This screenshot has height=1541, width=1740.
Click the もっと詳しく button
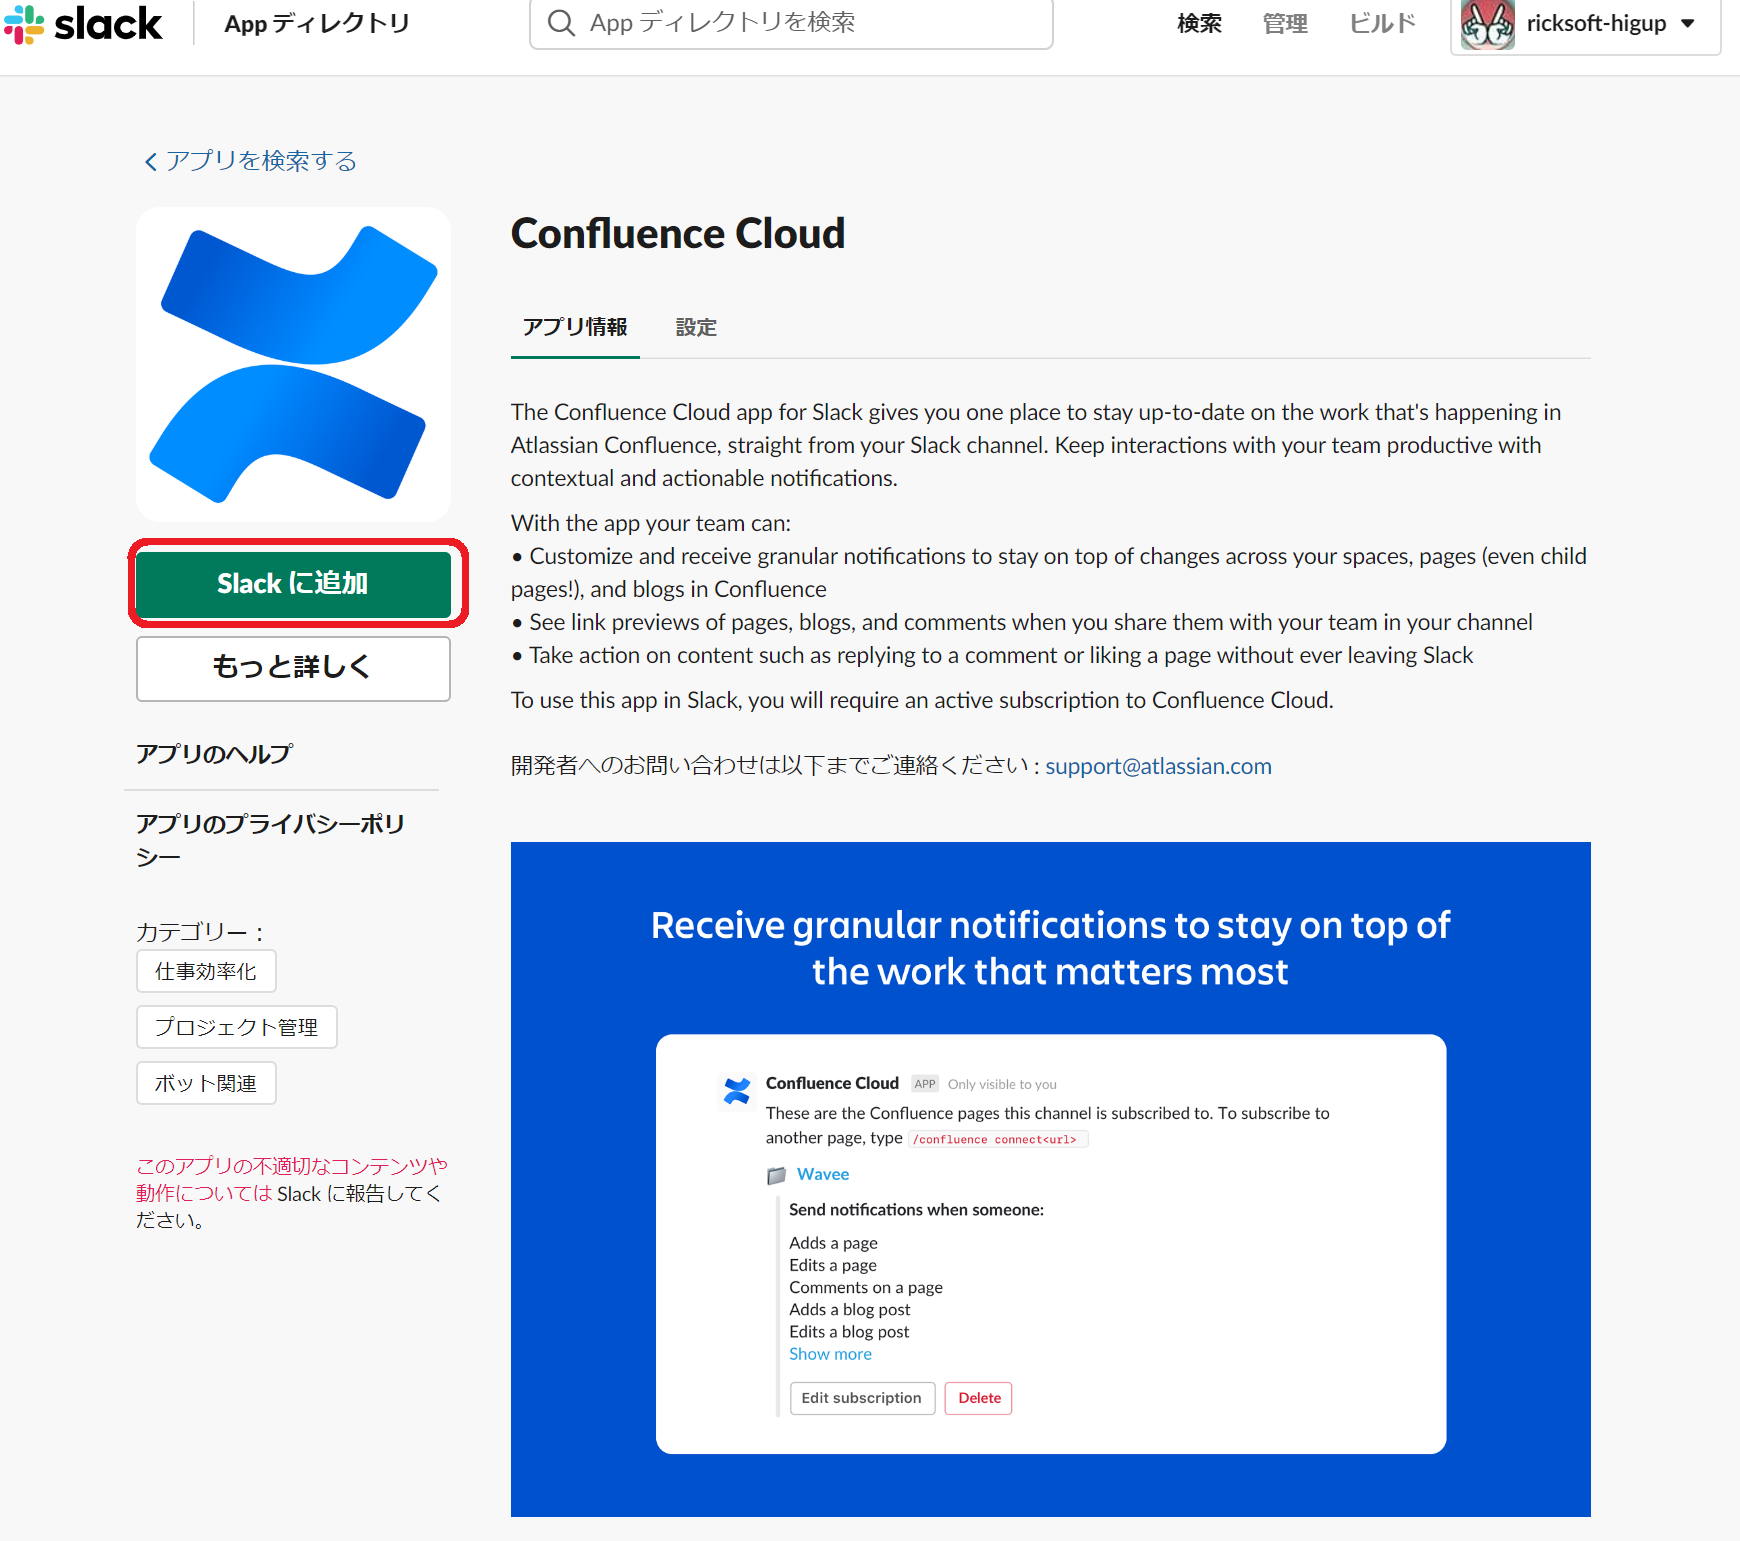tap(293, 668)
